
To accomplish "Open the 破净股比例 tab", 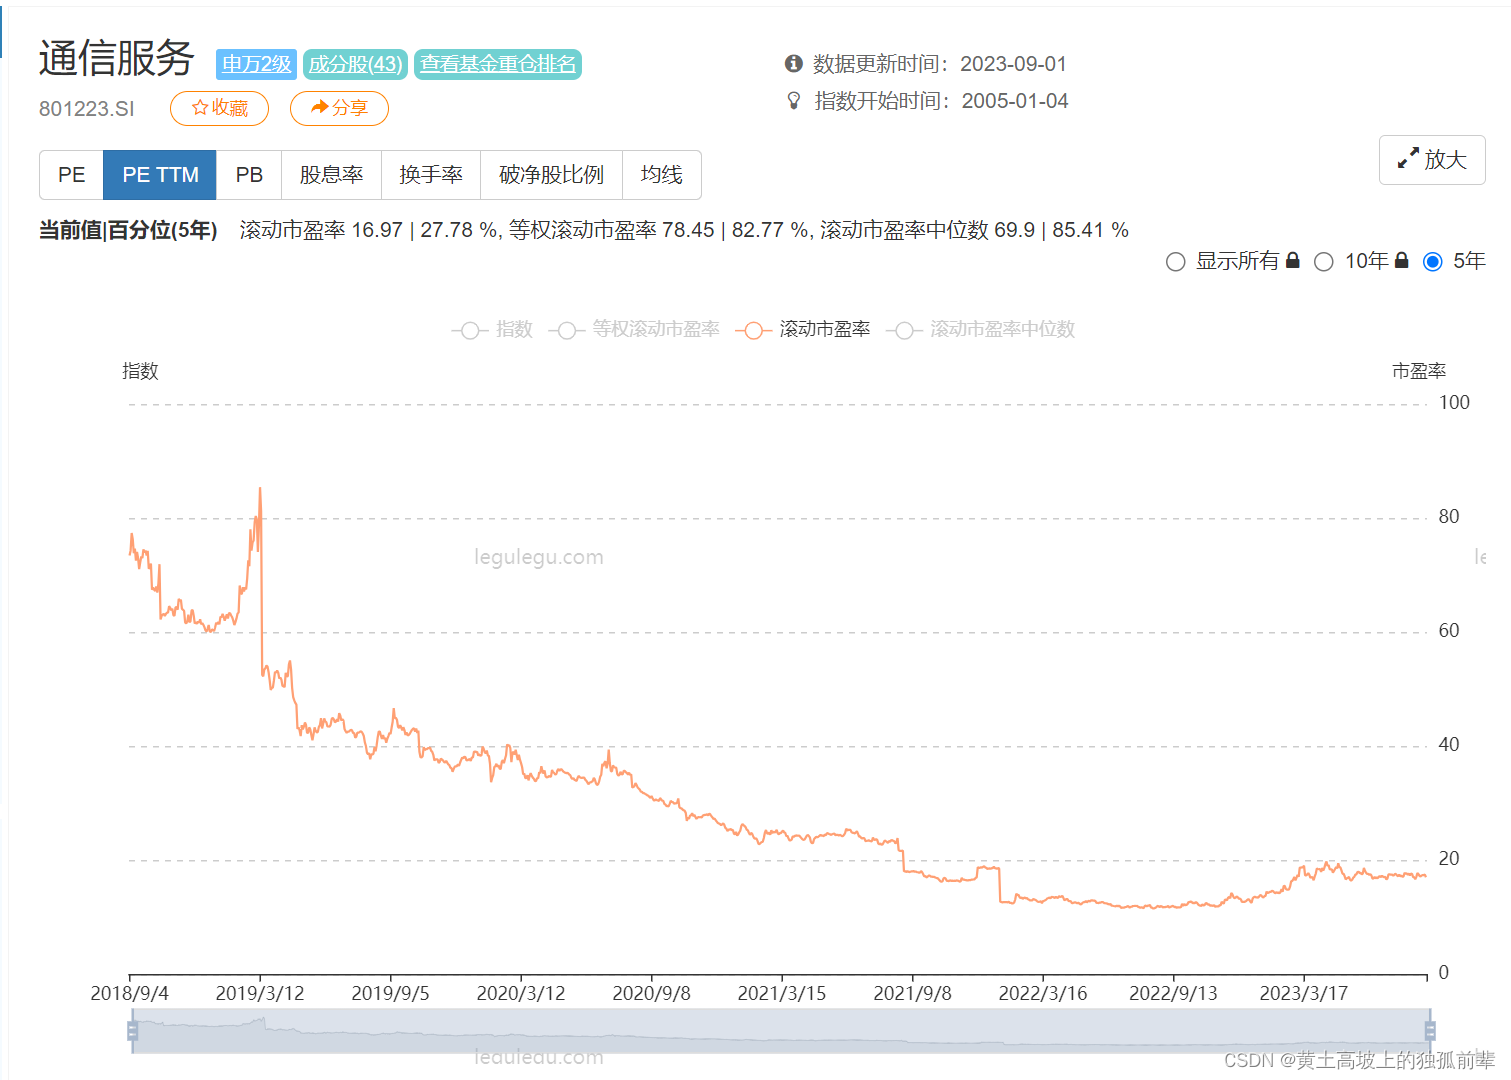I will click(x=551, y=175).
